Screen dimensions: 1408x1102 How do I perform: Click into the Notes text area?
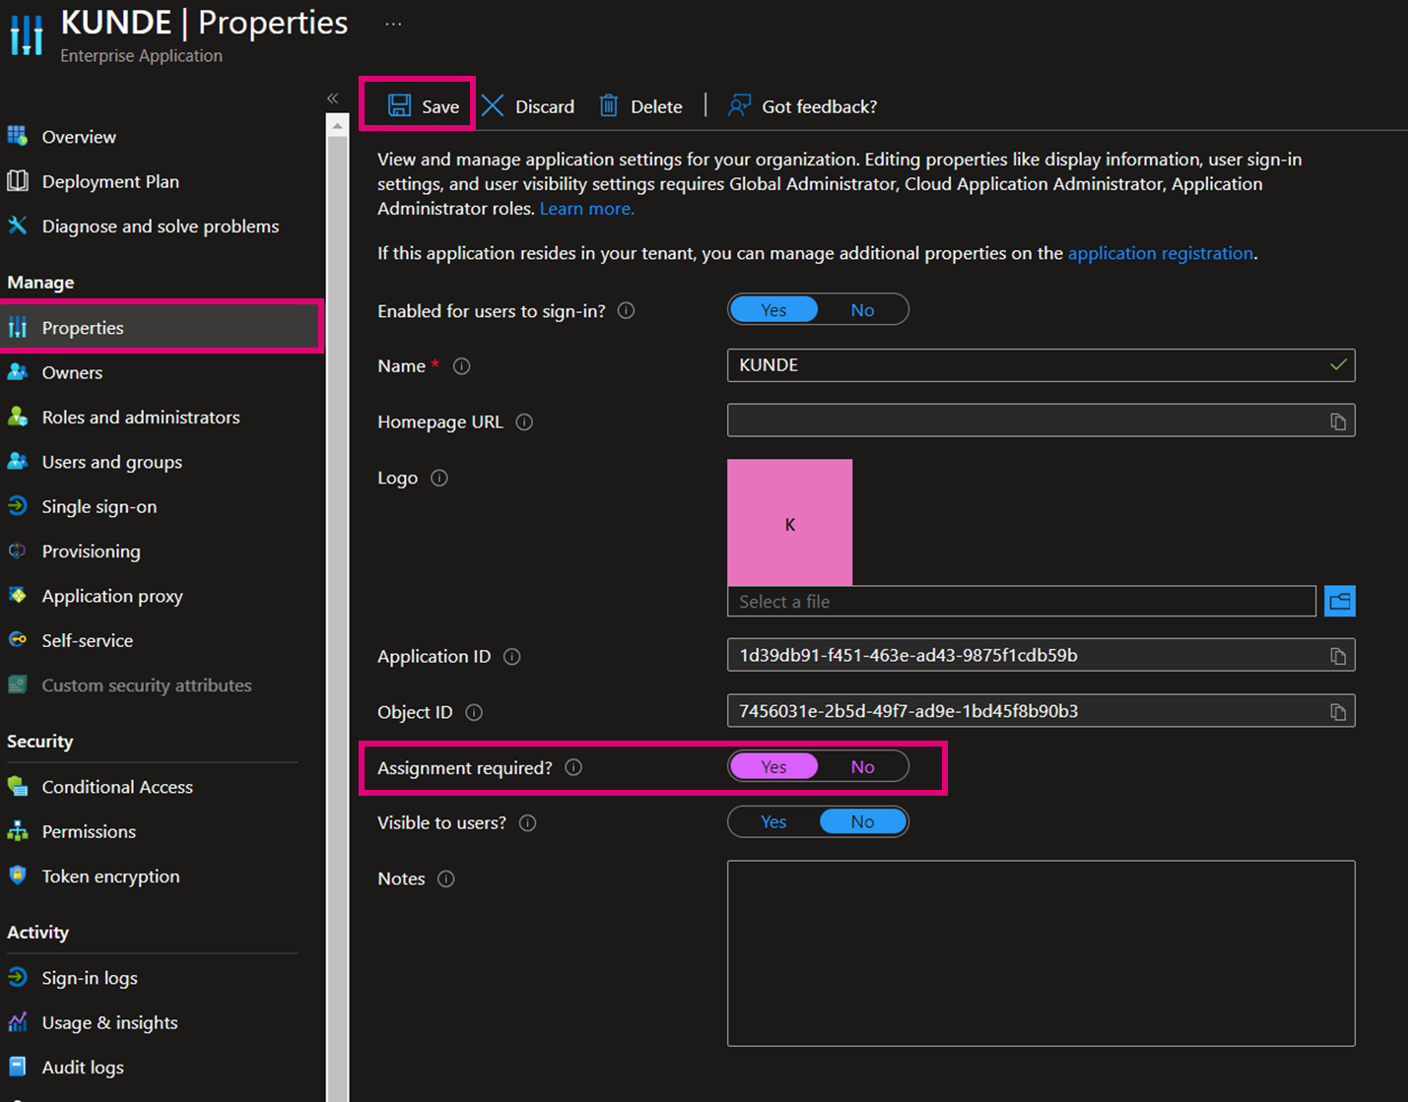1040,952
